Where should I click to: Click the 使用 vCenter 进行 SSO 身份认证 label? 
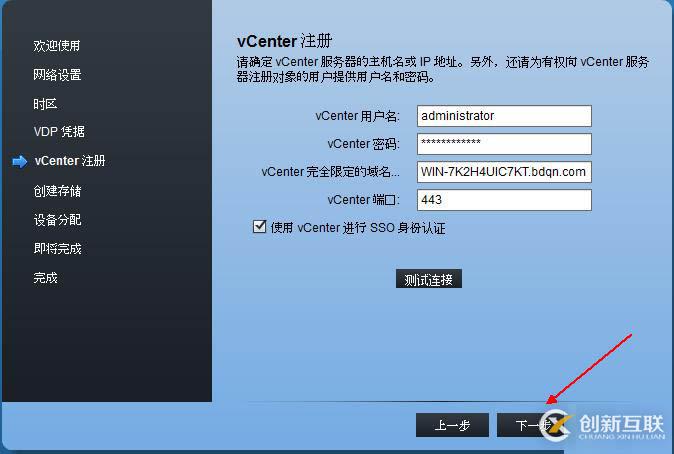click(x=358, y=227)
